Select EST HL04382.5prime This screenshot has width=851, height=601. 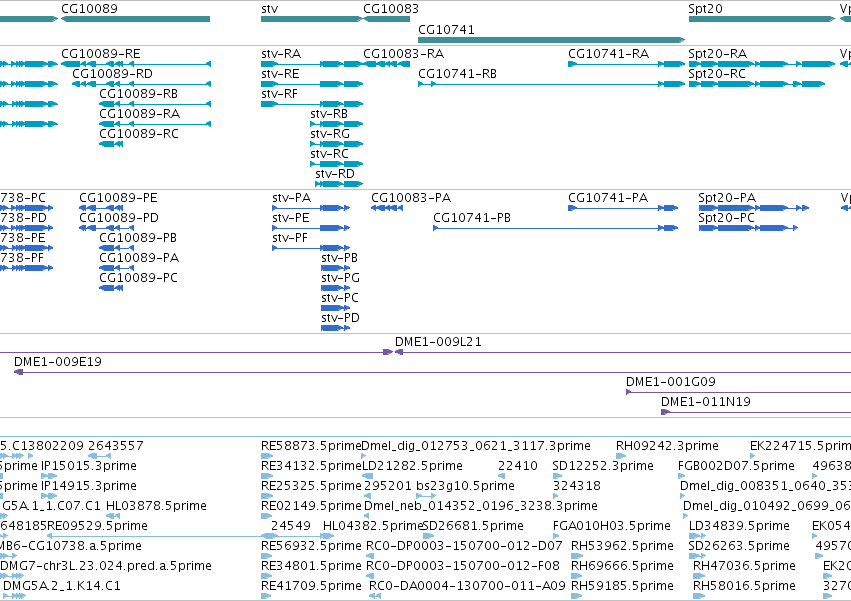click(328, 536)
